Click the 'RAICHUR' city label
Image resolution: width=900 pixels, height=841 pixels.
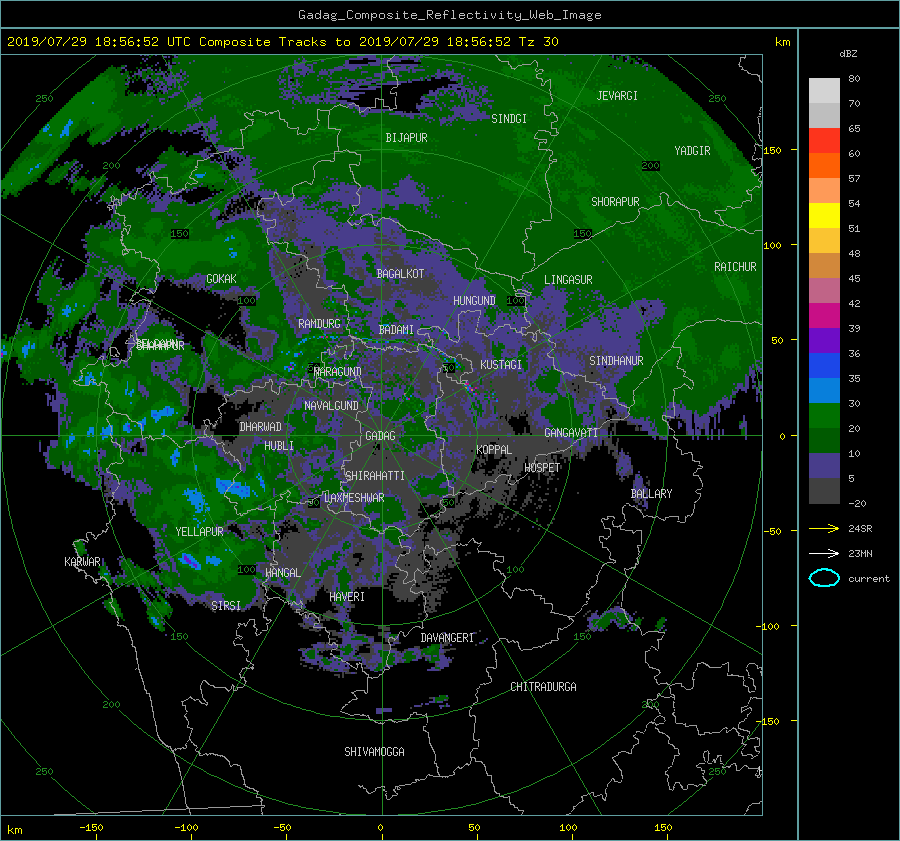(735, 267)
